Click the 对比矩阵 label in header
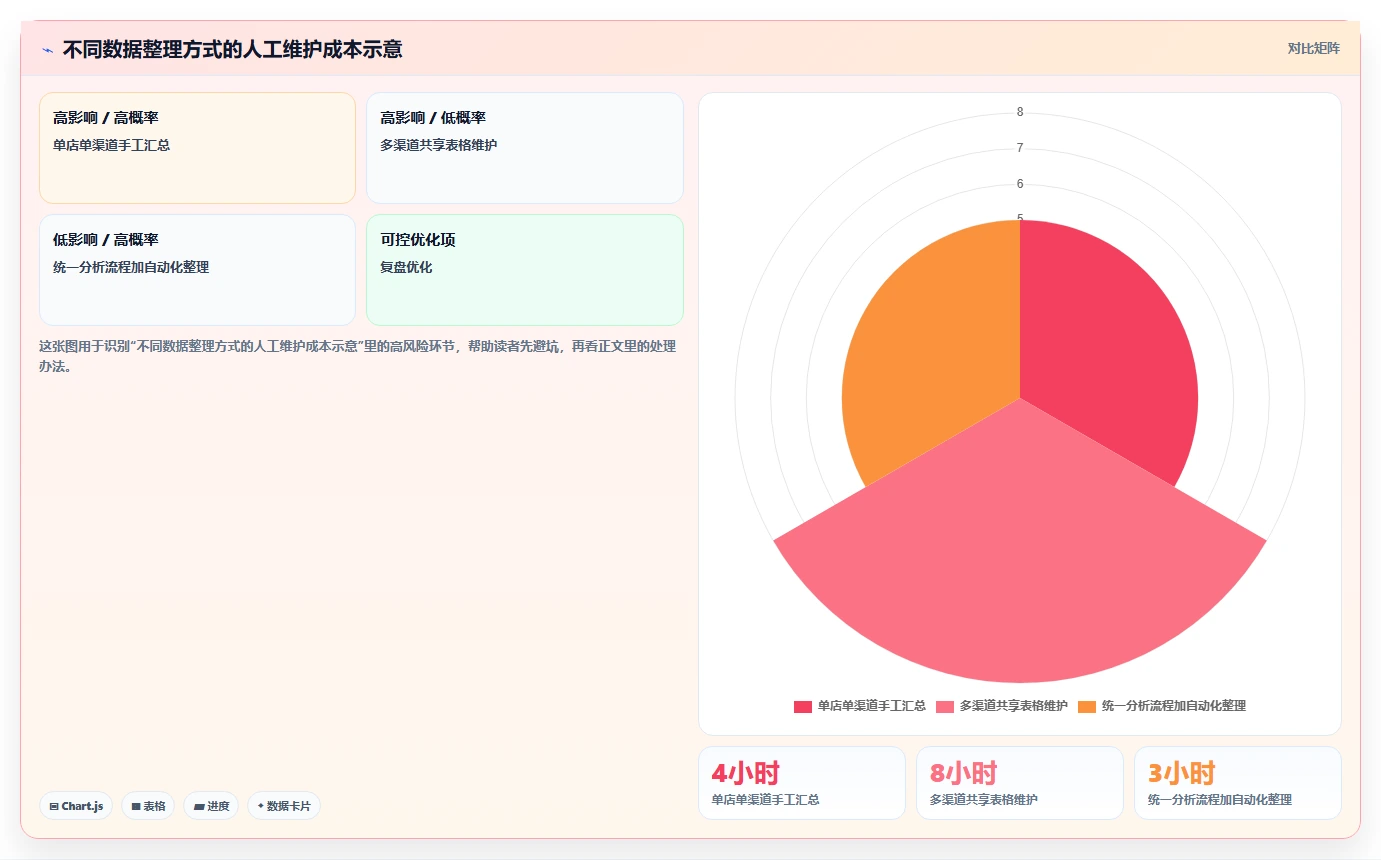Viewport: 1381px width, 860px height. click(x=1313, y=48)
